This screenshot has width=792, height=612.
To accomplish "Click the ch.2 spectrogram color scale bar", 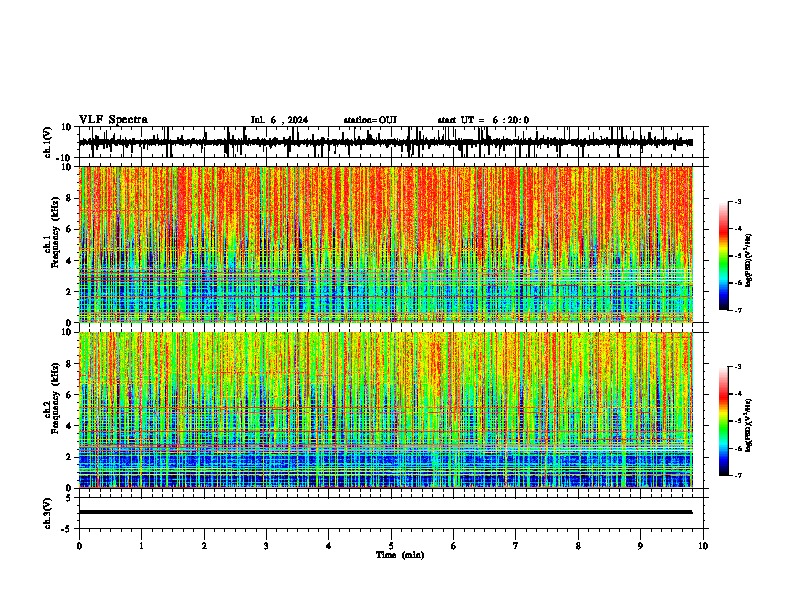I will pyautogui.click(x=723, y=421).
